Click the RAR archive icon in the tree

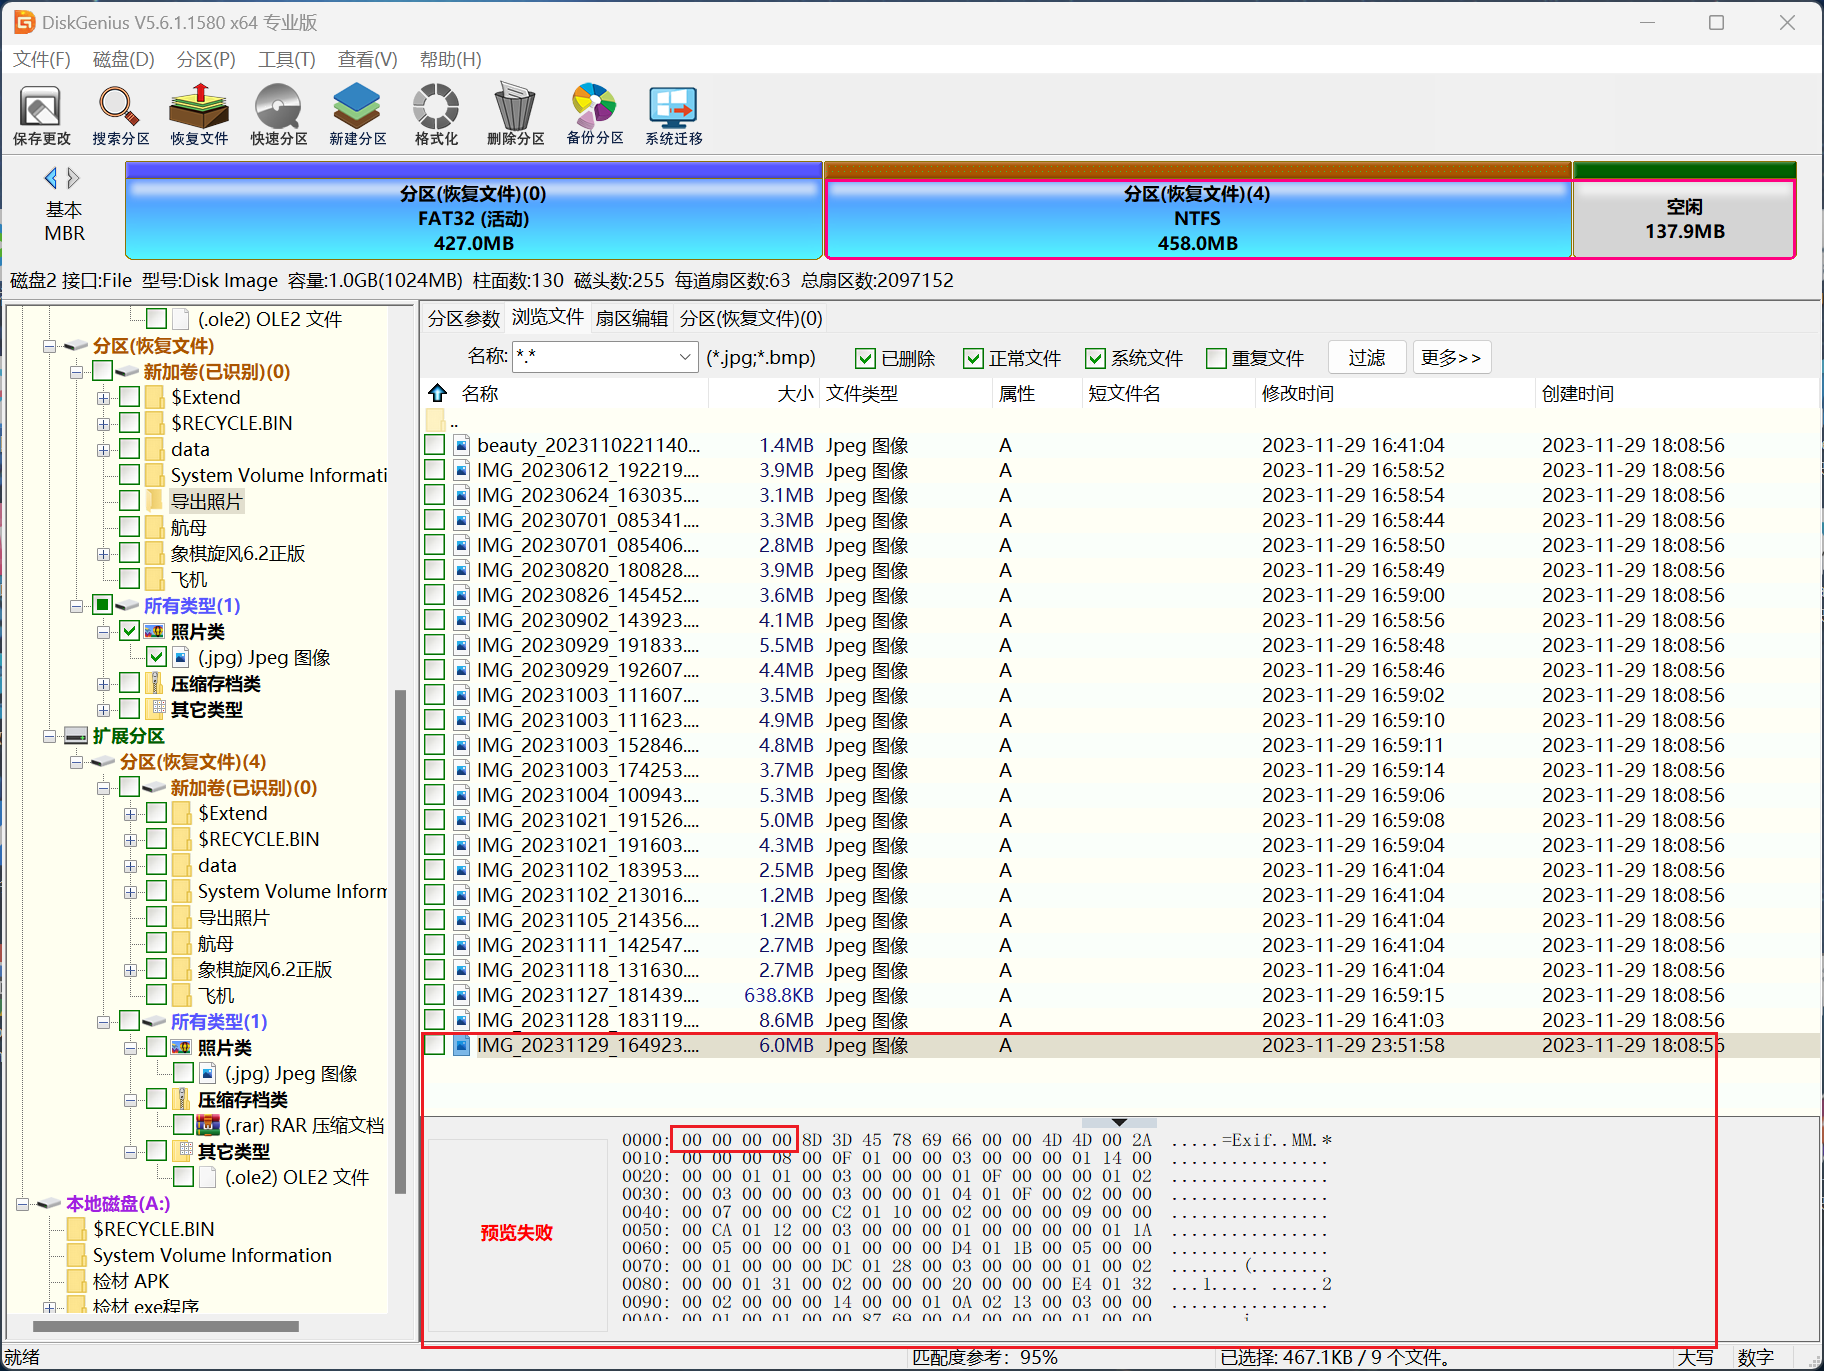click(208, 1125)
